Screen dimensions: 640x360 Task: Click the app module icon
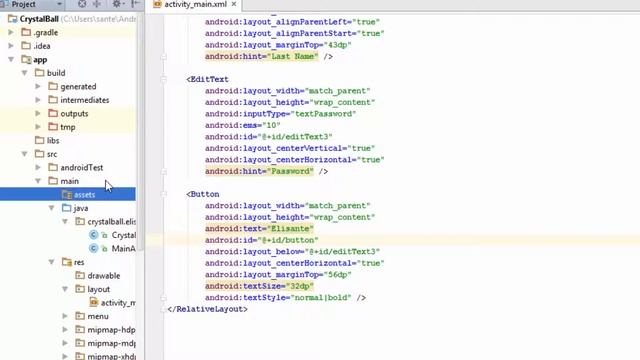tap(26, 60)
